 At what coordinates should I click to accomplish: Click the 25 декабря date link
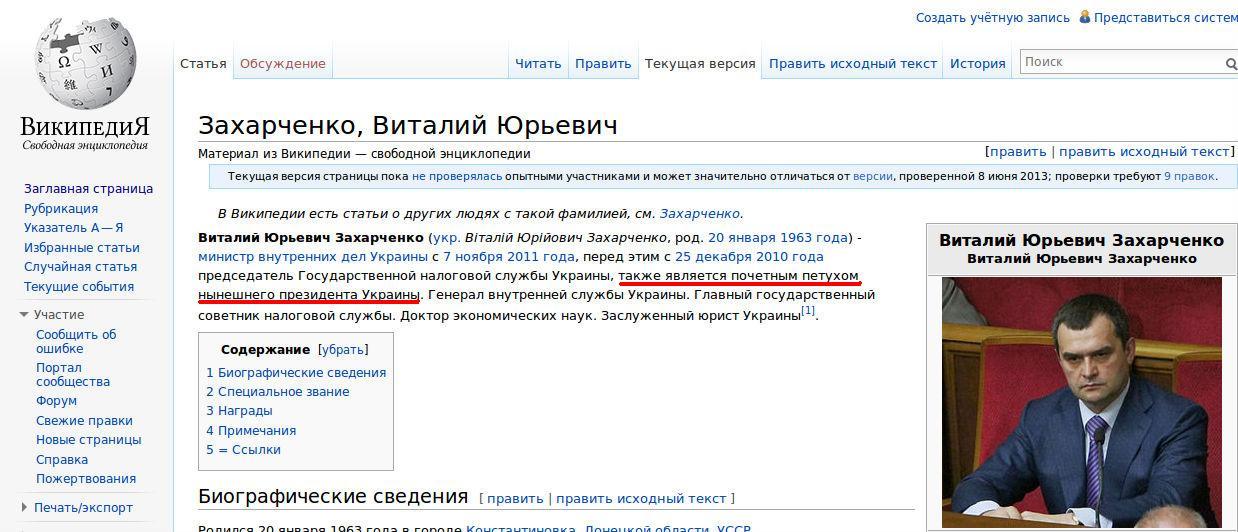click(716, 257)
